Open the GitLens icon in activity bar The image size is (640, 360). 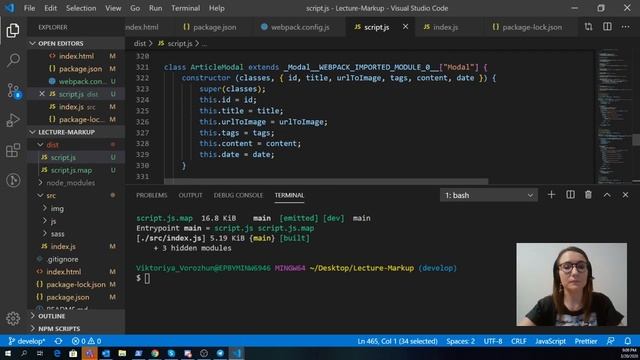click(13, 180)
